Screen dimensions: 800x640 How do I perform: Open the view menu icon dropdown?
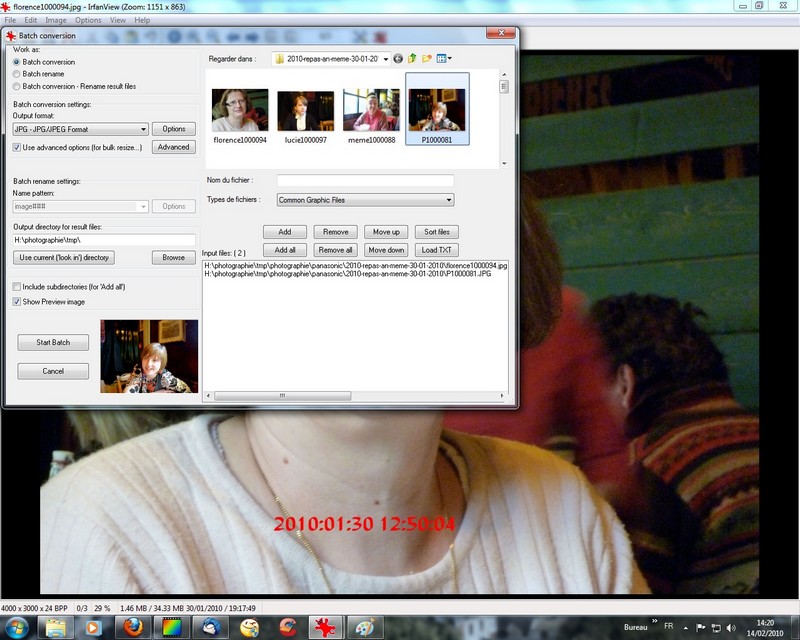[443, 59]
